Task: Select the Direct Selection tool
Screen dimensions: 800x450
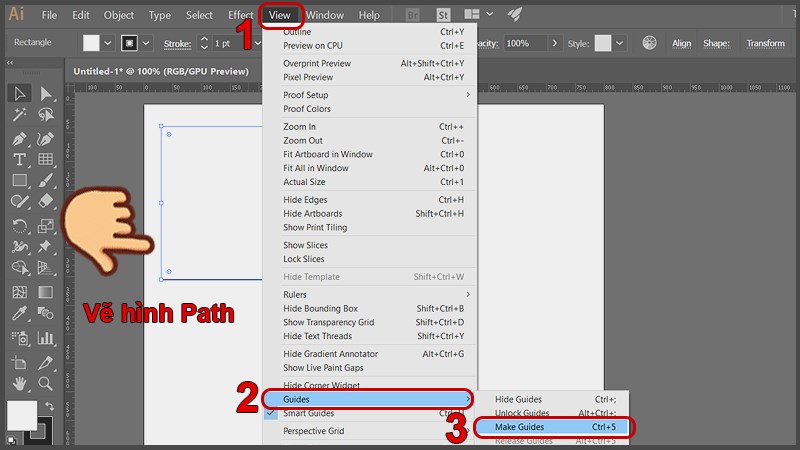Action: (x=45, y=93)
